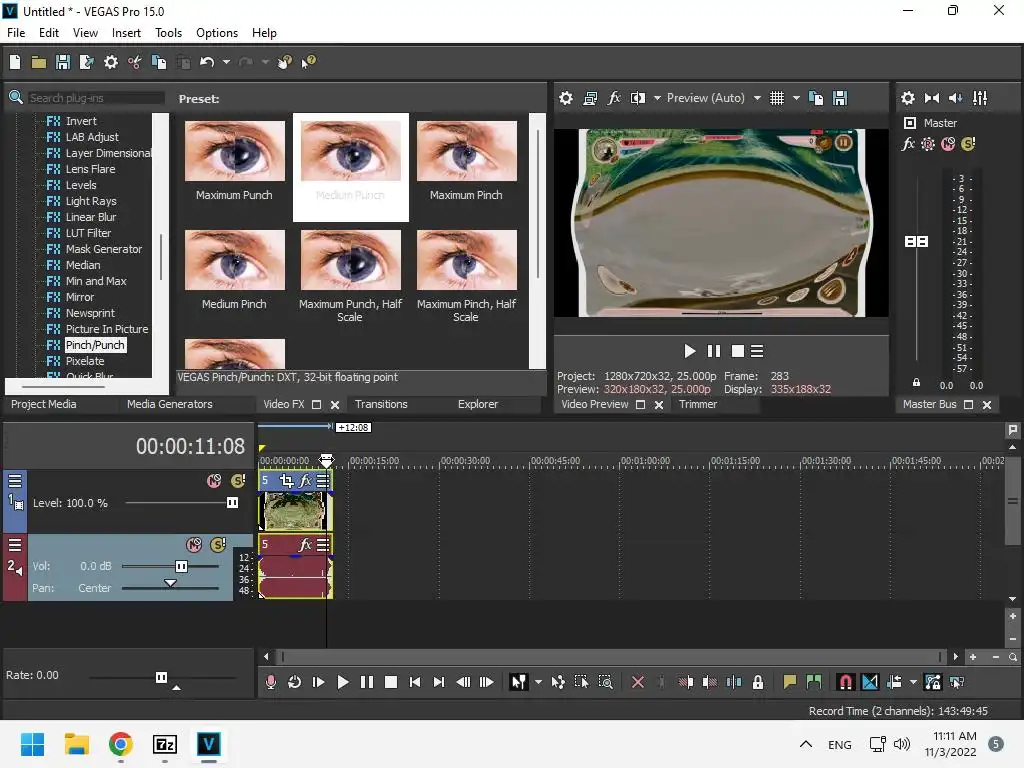Switch to Transitions tab

click(x=381, y=404)
